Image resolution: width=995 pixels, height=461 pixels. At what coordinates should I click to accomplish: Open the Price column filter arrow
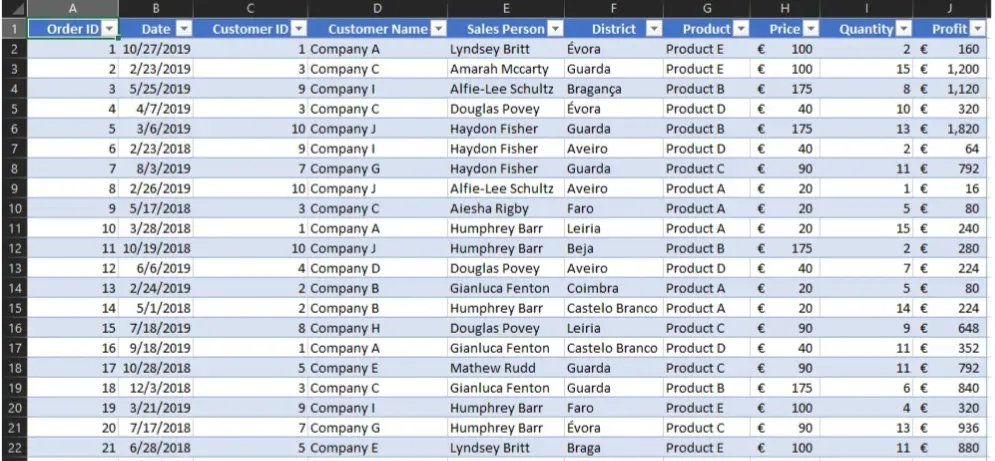click(x=810, y=29)
